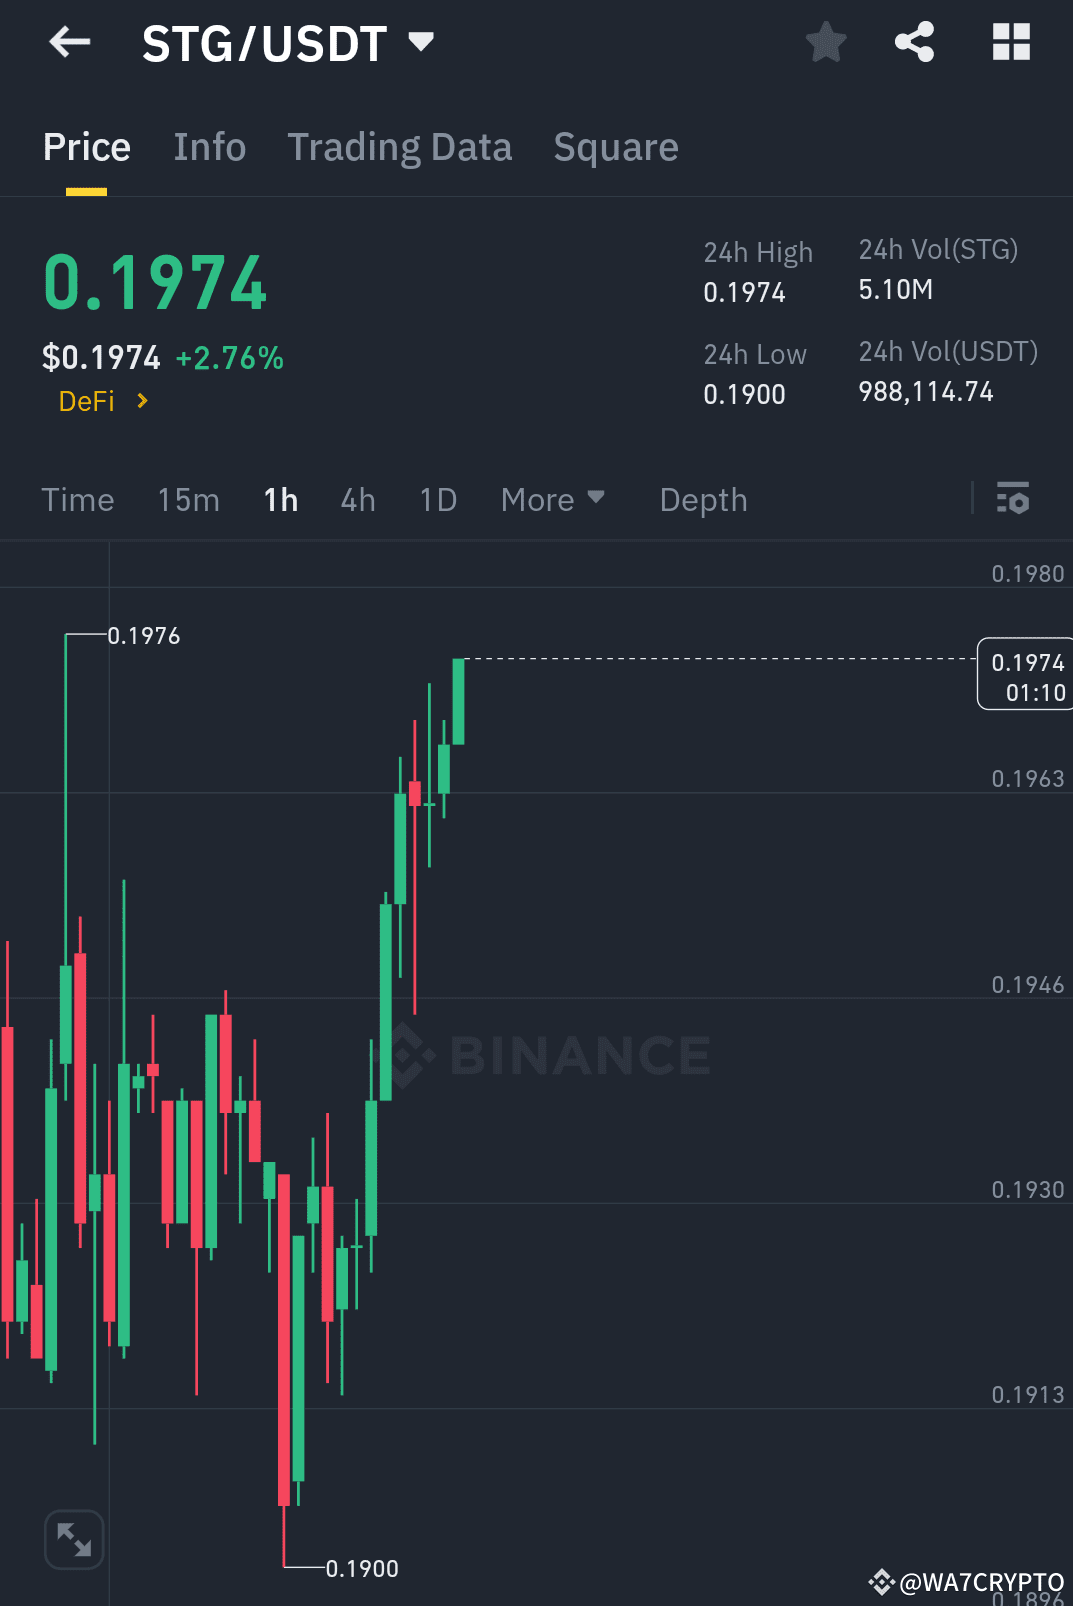Tap the 0.1974 price countdown label

pyautogui.click(x=1024, y=675)
